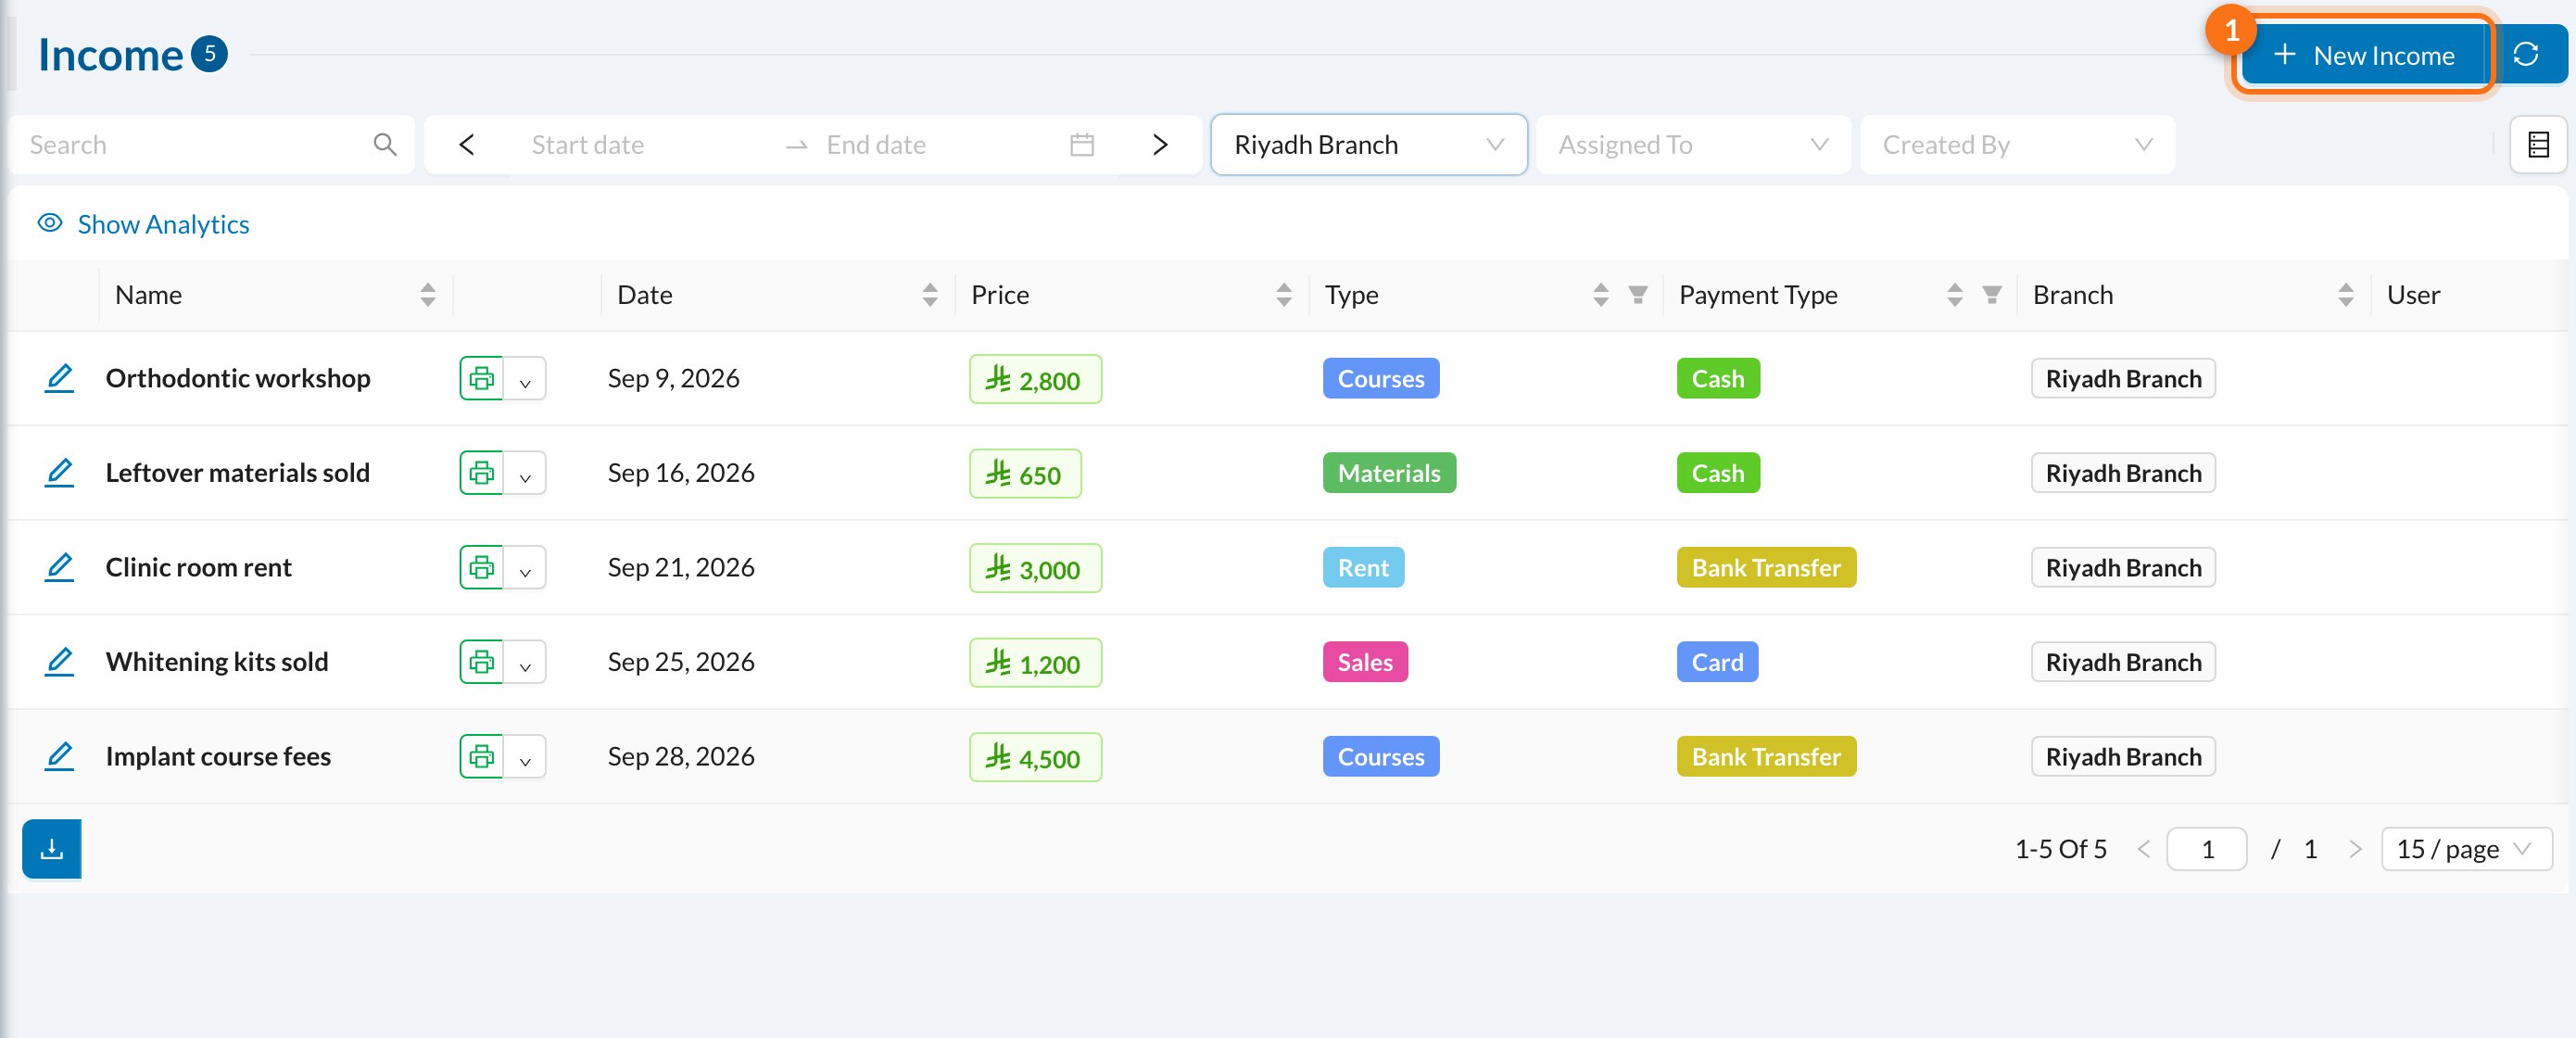2576x1038 pixels.
Task: Filter the Payment Type column
Action: click(1991, 295)
